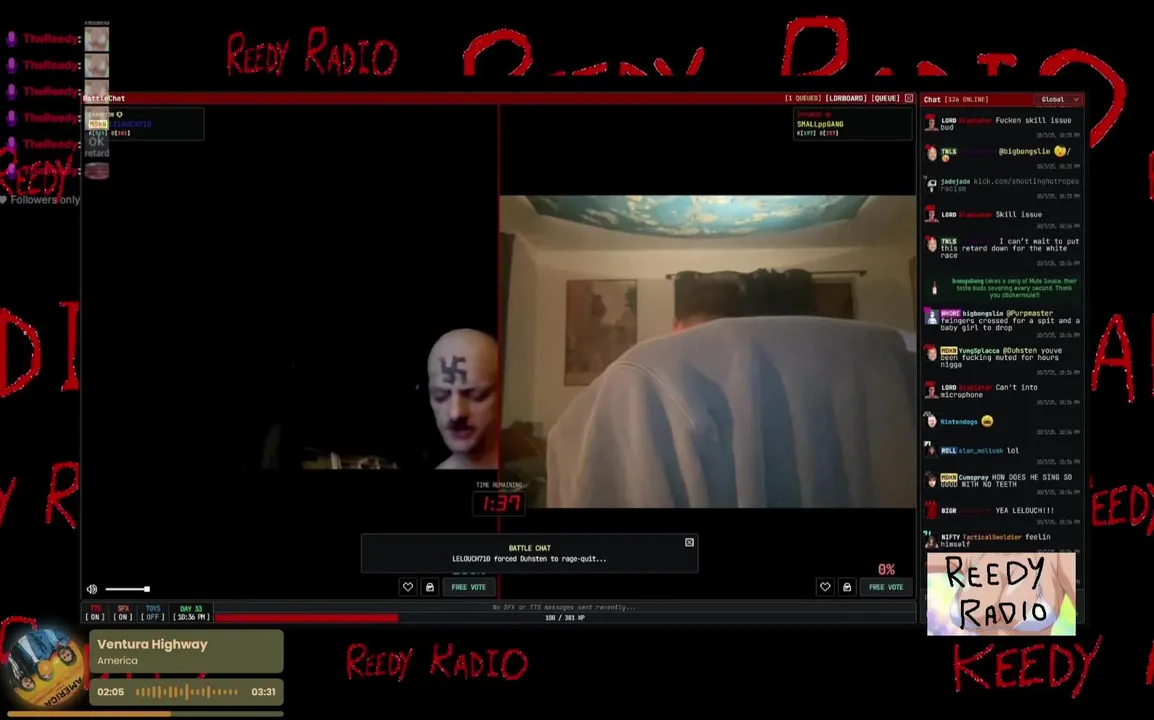Click the top TheReedy overlay avatar thumbnail
The height and width of the screenshot is (720, 1154).
tap(96, 38)
